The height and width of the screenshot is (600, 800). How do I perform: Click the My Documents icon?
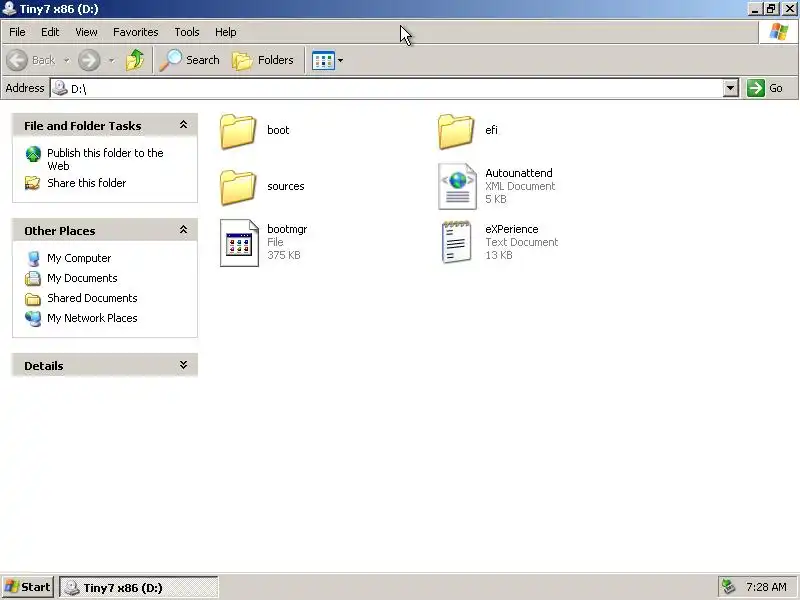pos(33,278)
